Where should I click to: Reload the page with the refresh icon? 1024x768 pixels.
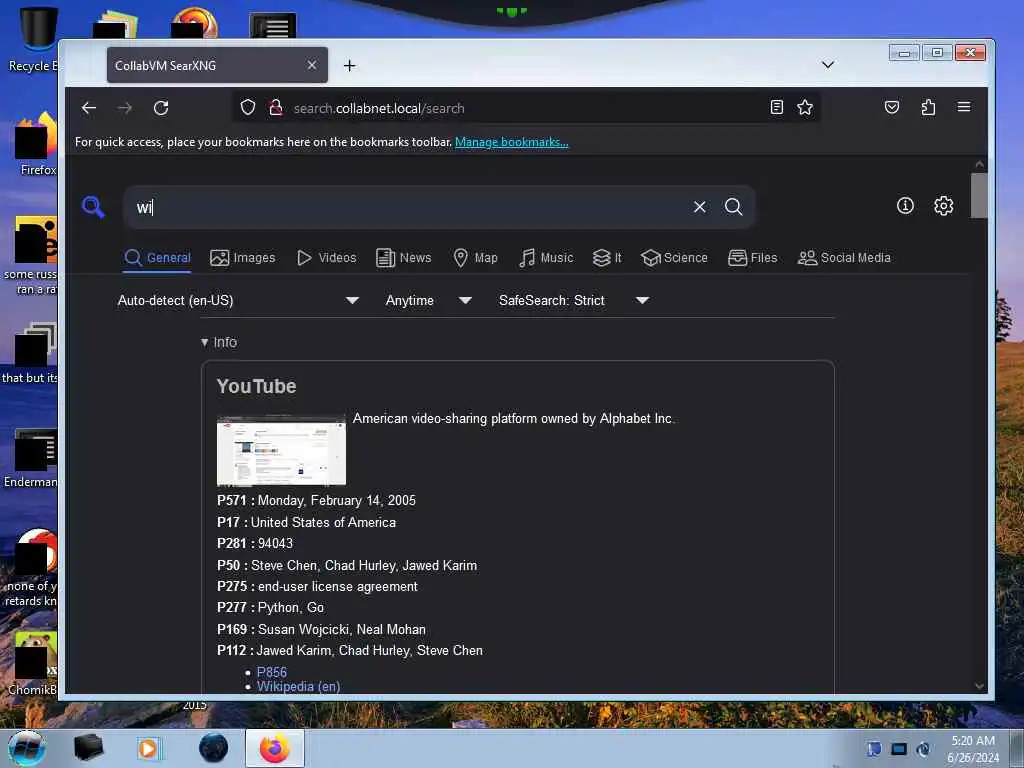[x=161, y=108]
